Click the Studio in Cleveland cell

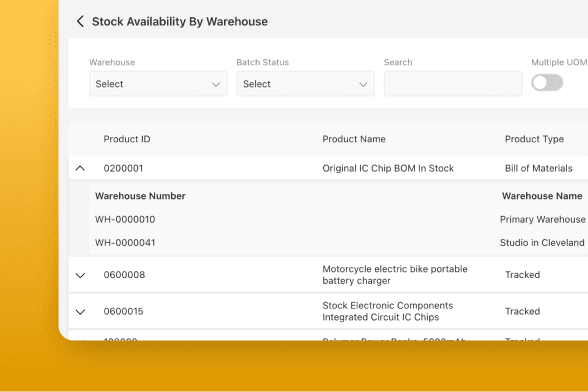542,243
